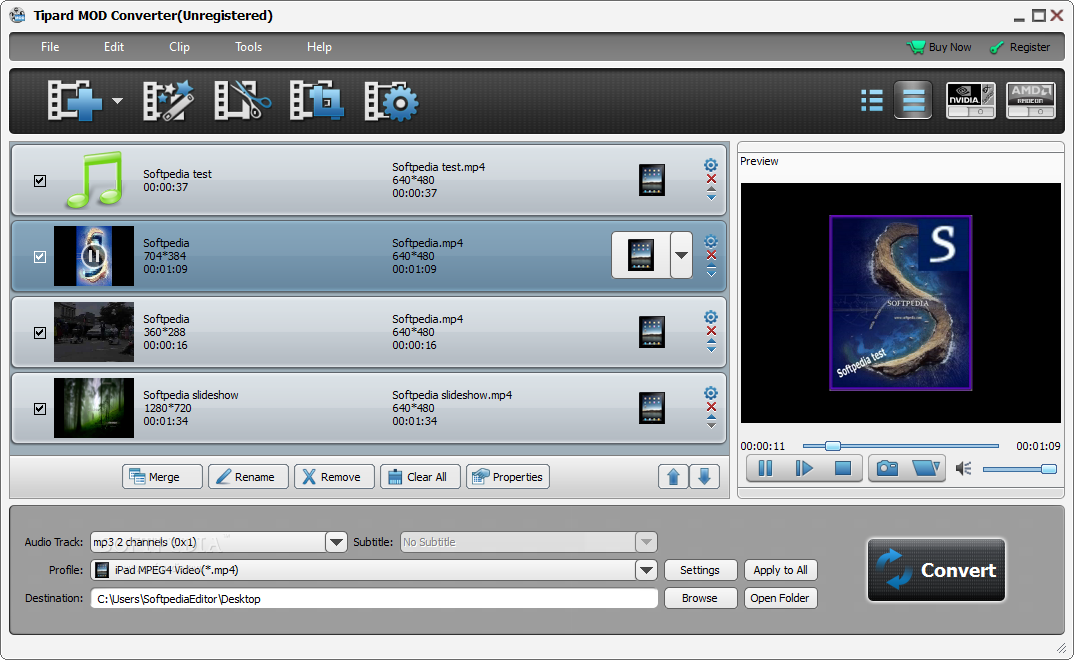Click the Buy Now link
This screenshot has width=1074, height=660.
click(x=939, y=47)
